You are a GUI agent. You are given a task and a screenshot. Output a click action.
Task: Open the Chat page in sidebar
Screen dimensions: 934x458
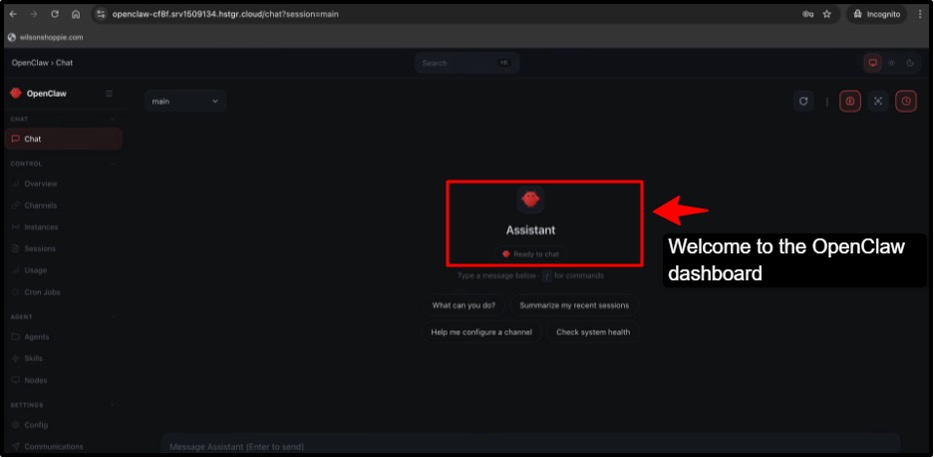[63, 139]
